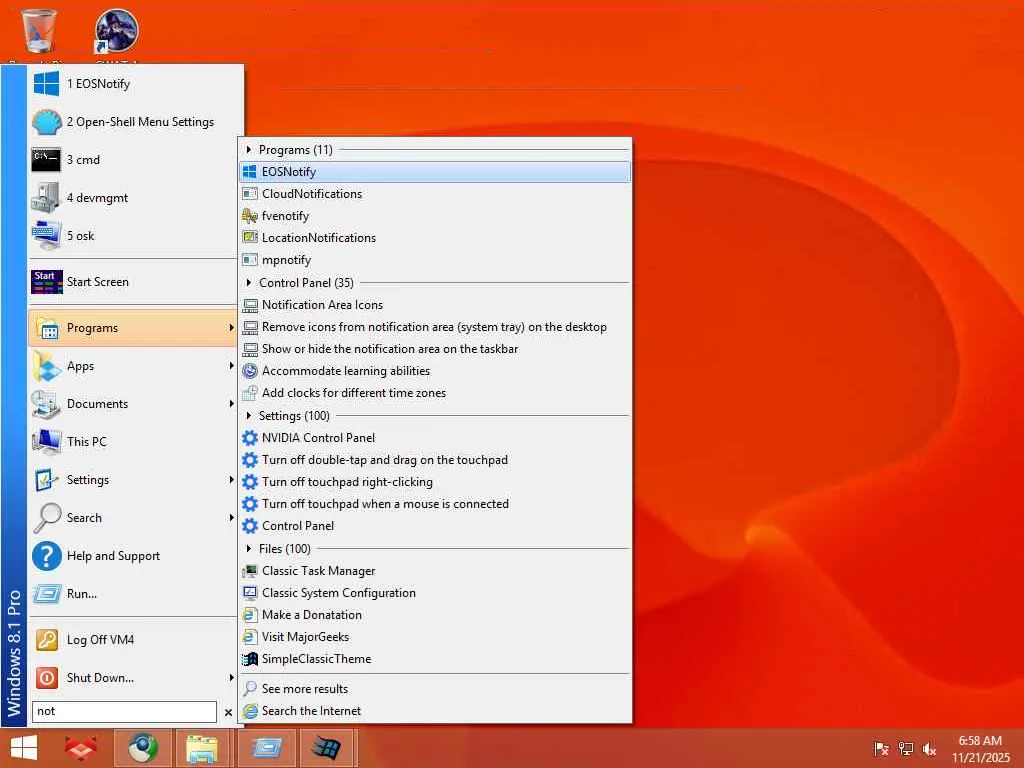Open Visit MajorGeeks link

click(x=436, y=637)
